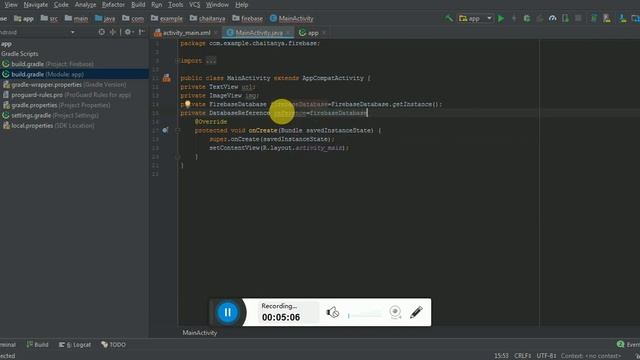Adjust the recorder volume slider

[x=364, y=315]
